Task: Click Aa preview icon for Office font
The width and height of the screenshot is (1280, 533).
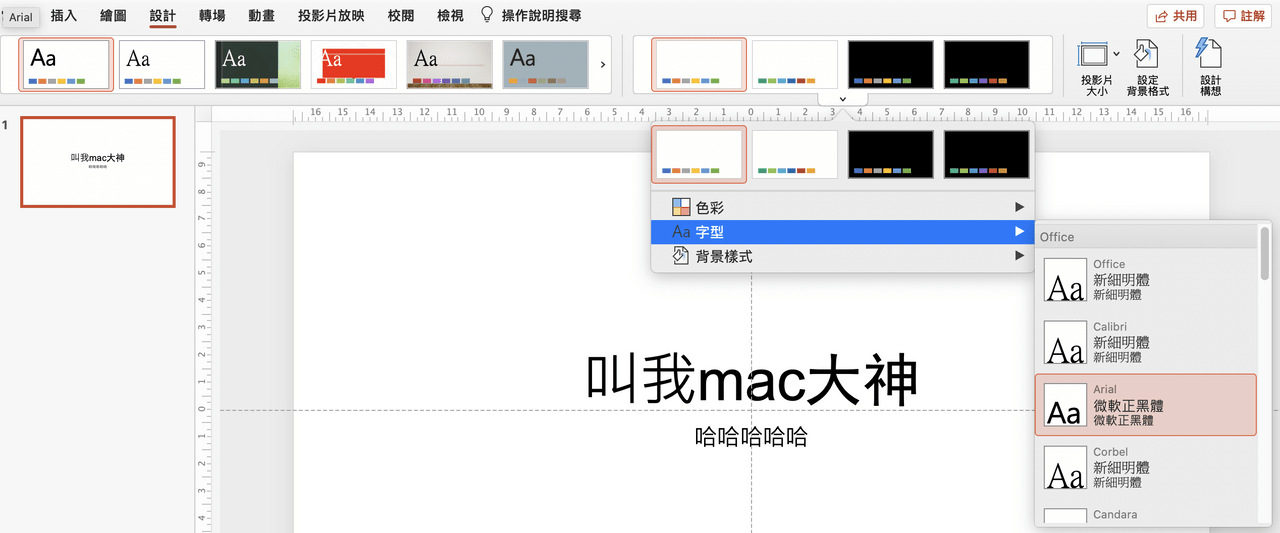Action: [1065, 280]
